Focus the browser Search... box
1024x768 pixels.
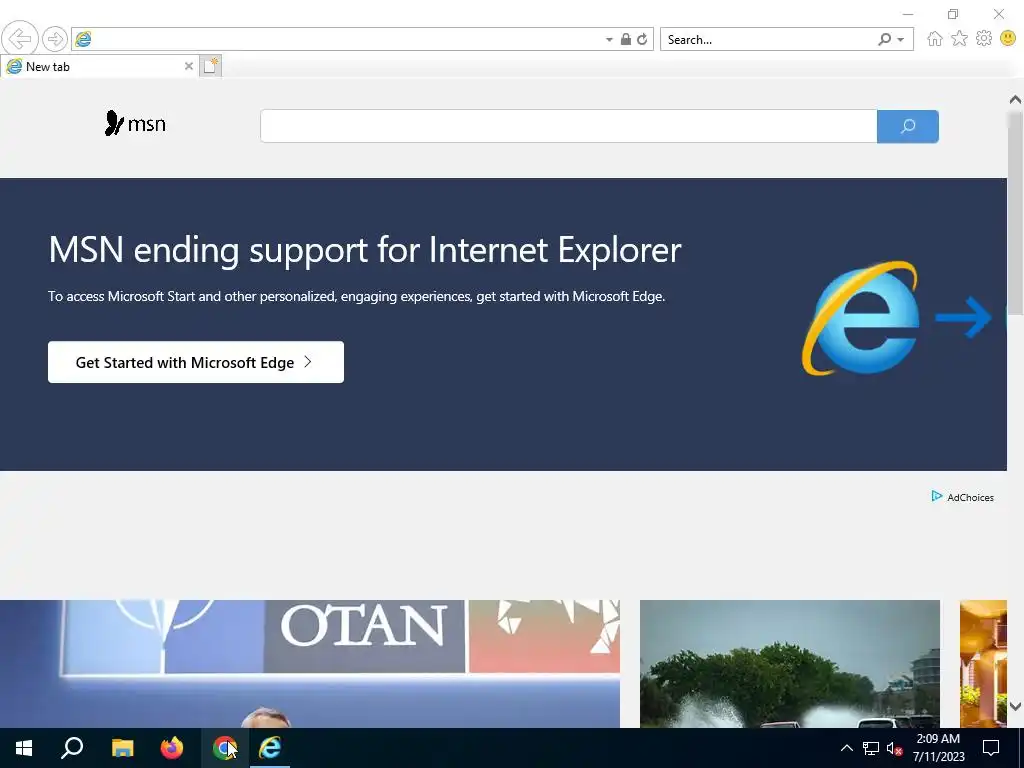pyautogui.click(x=767, y=40)
